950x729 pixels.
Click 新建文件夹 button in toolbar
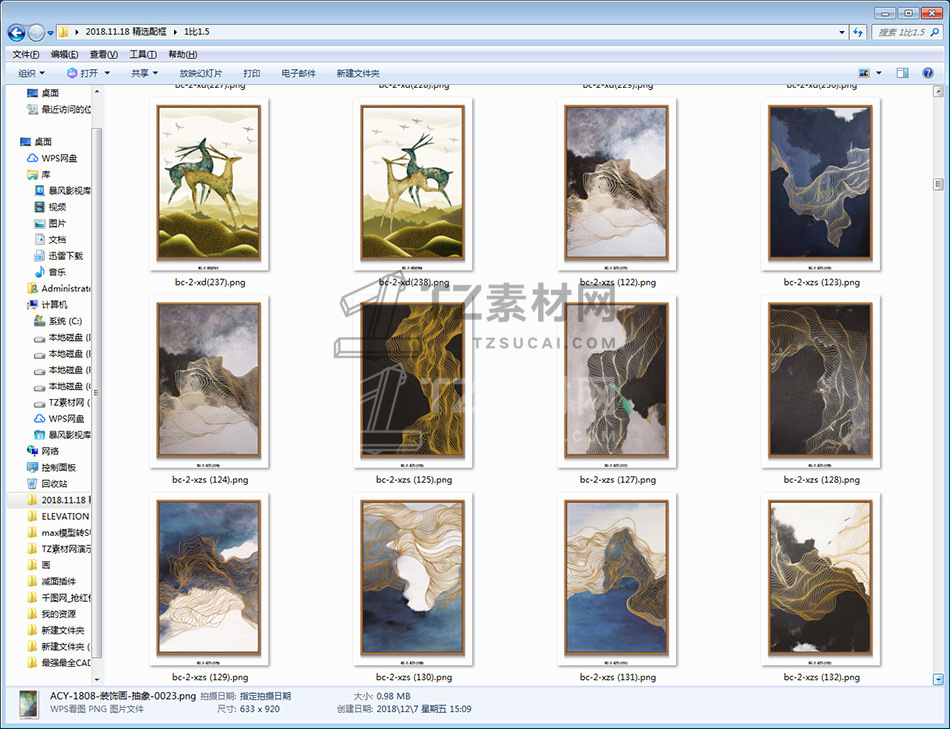(x=358, y=73)
